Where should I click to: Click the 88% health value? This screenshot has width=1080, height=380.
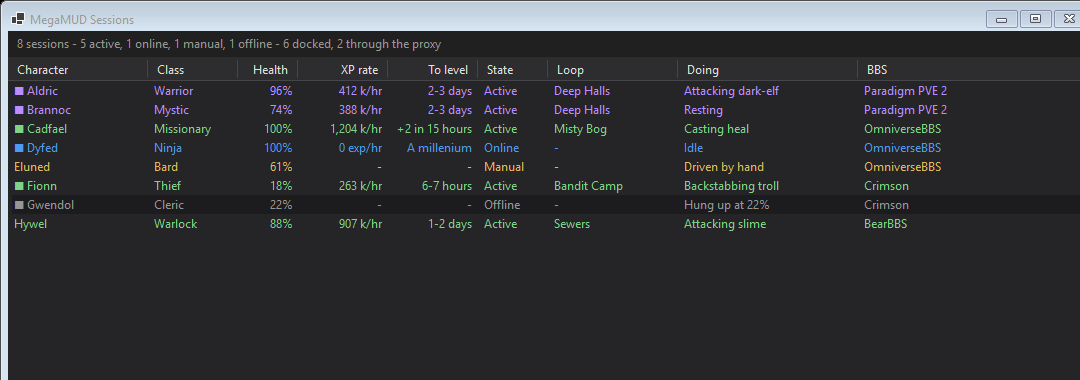pos(281,224)
